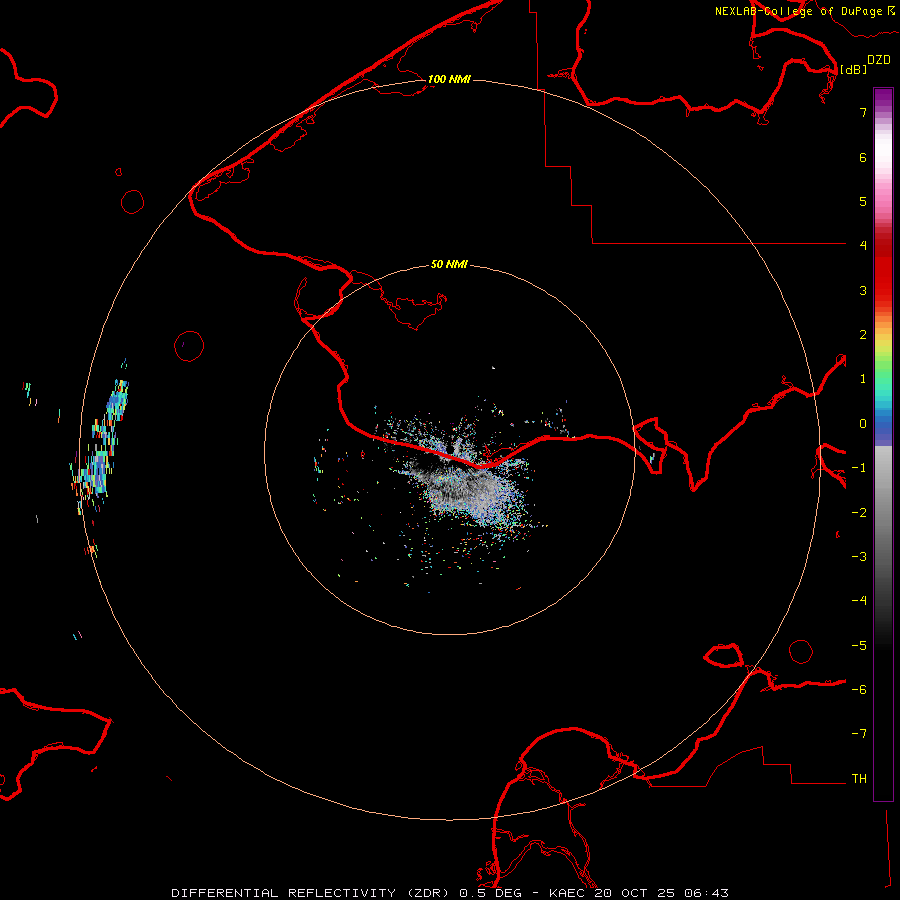Viewport: 900px width, 900px height.
Task: Click the 0 value on the color scale
Action: pos(863,424)
